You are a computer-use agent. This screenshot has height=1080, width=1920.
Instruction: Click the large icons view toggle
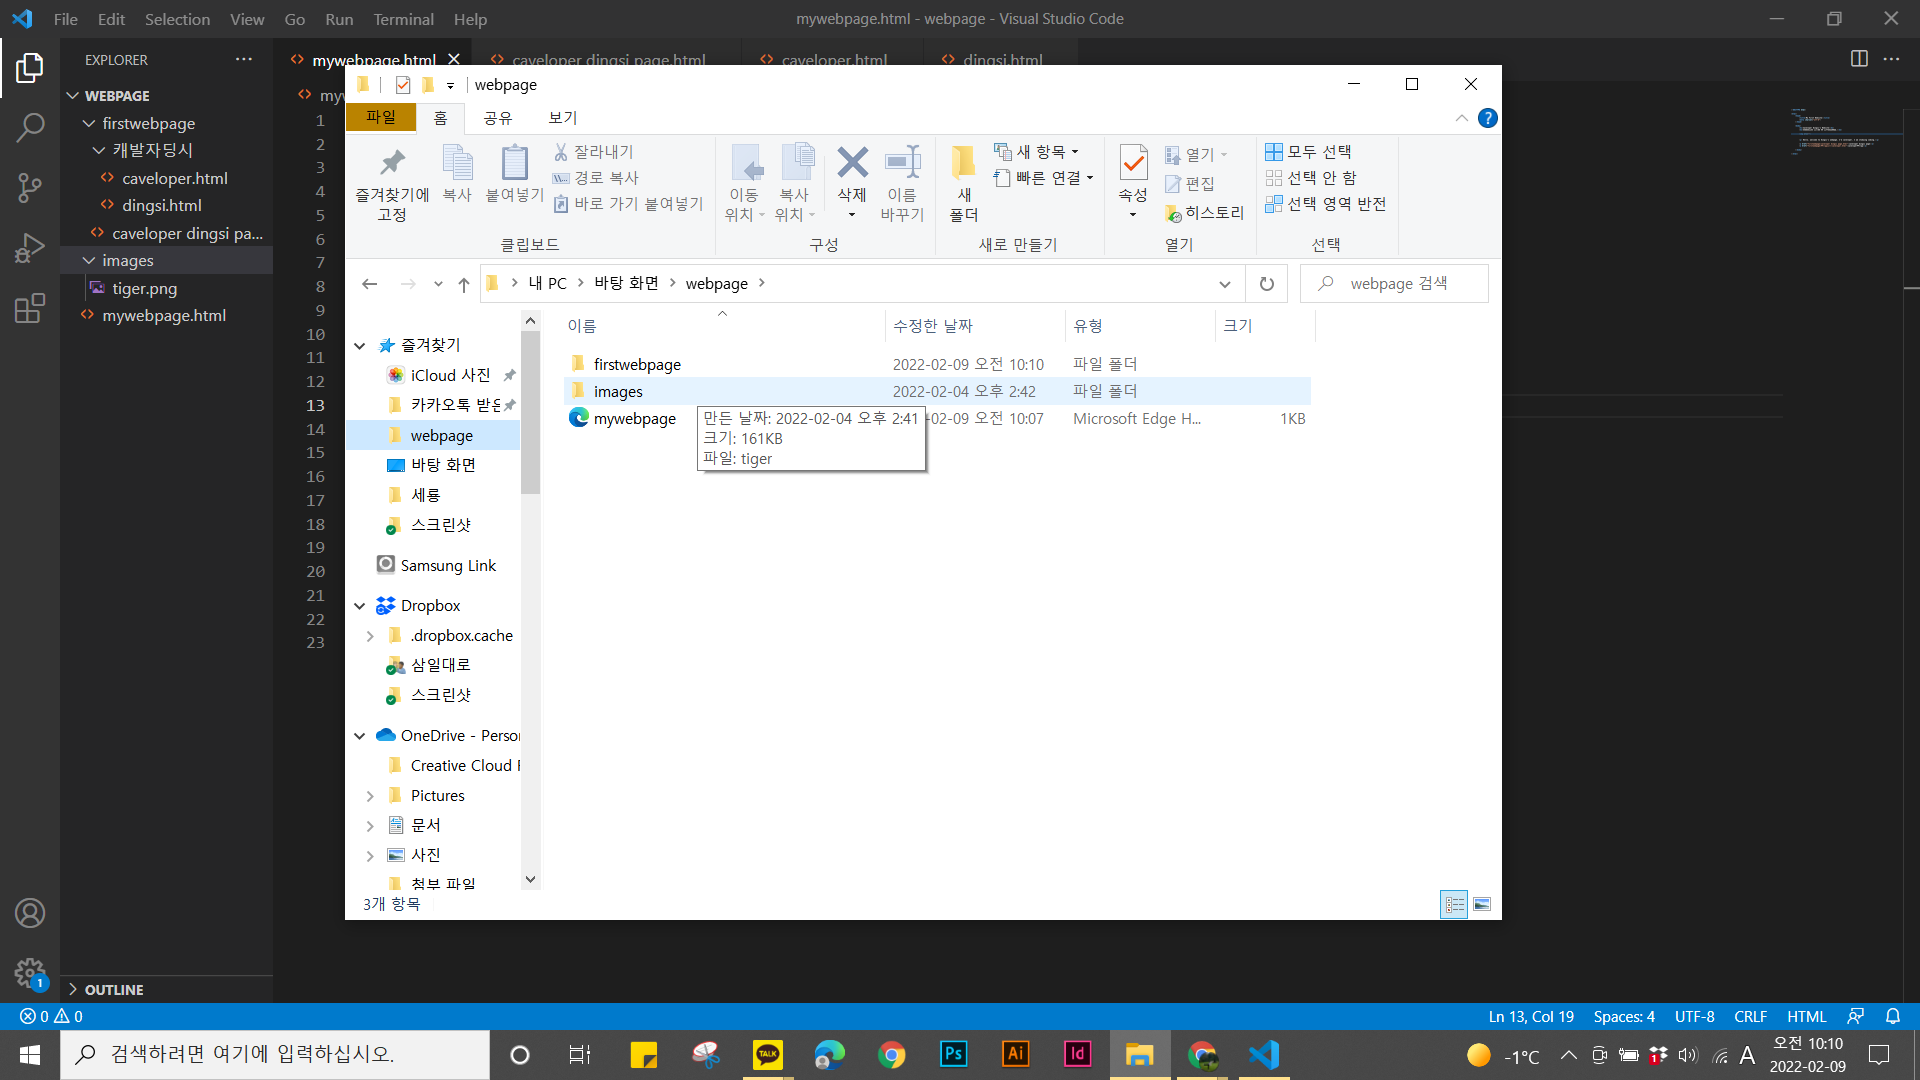point(1482,904)
